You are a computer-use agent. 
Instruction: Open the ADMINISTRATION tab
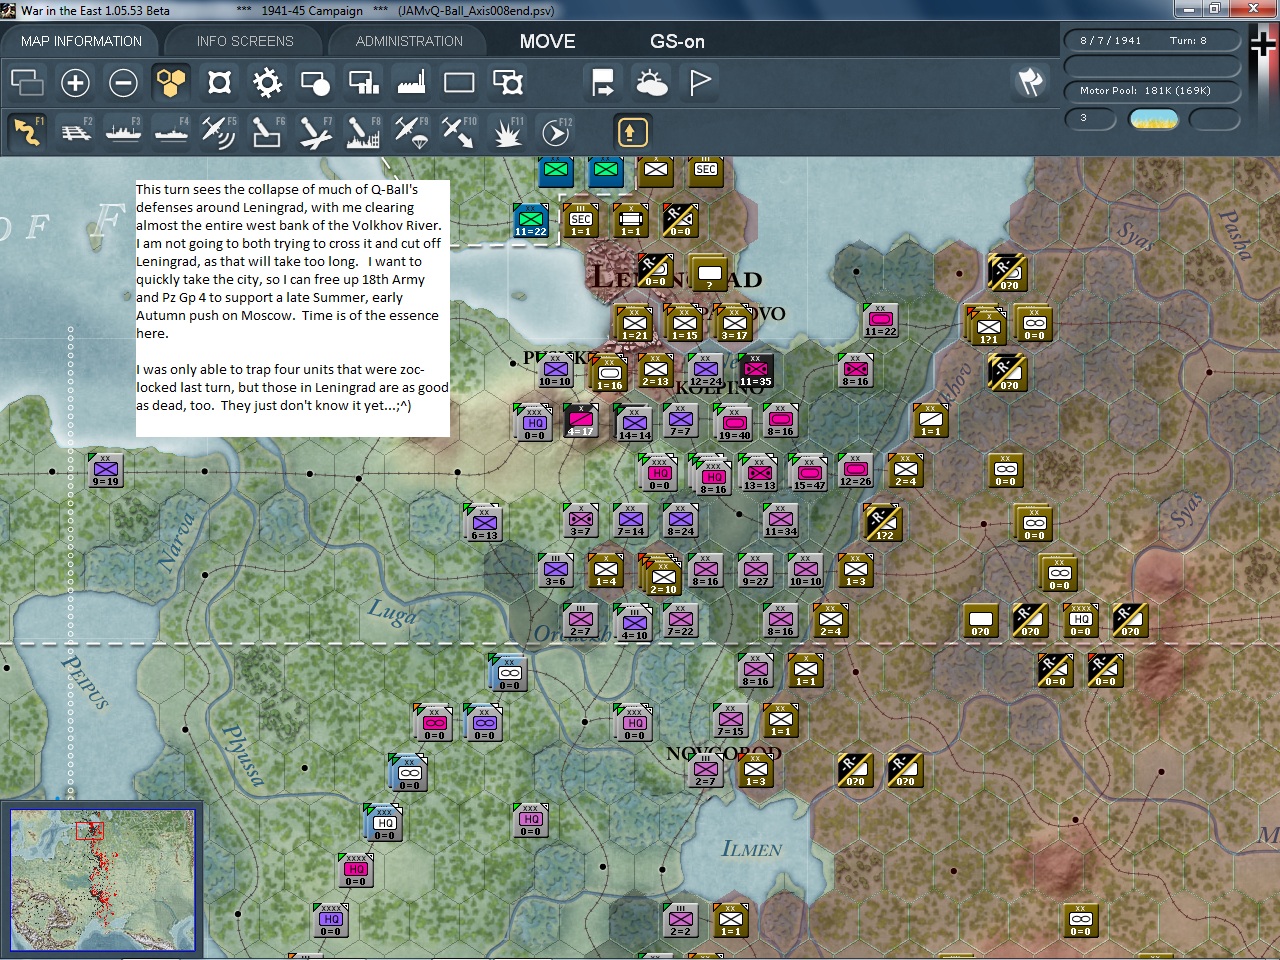[x=409, y=41]
